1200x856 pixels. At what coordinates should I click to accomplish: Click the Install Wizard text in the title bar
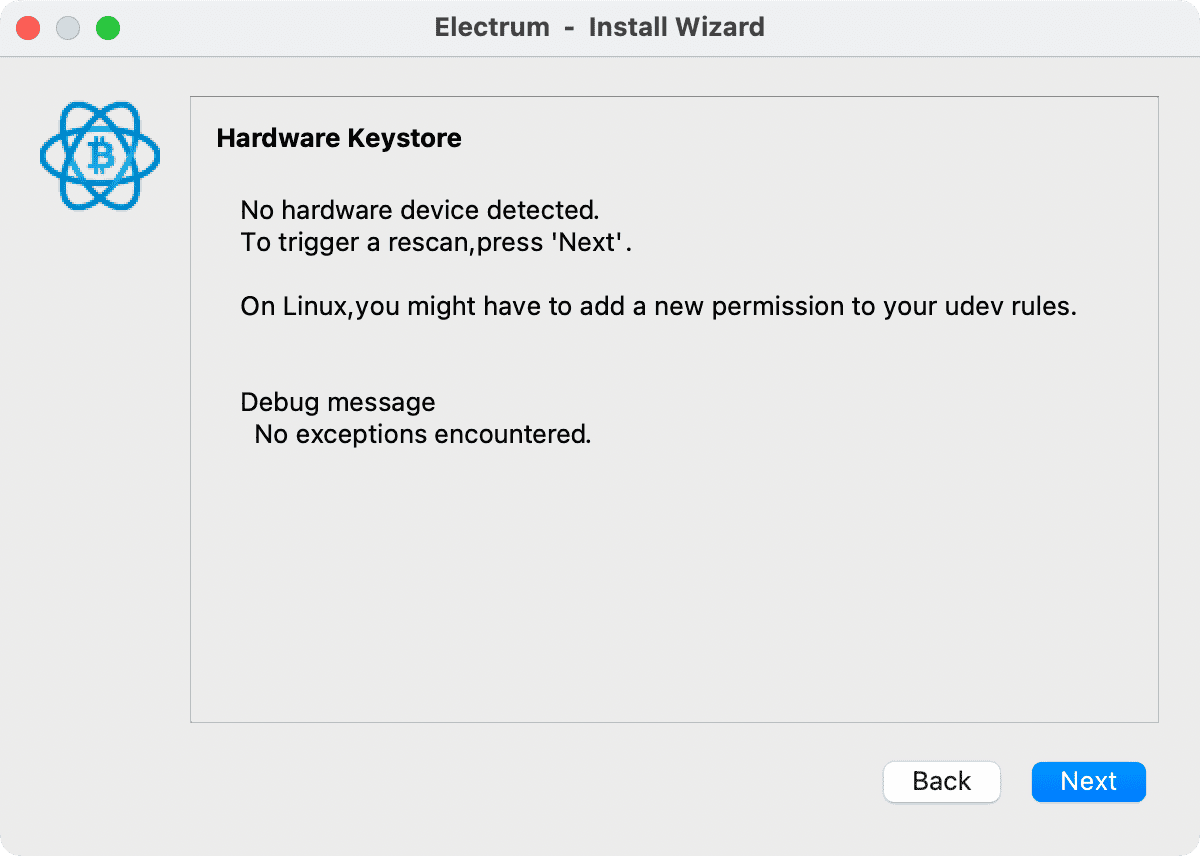[677, 27]
